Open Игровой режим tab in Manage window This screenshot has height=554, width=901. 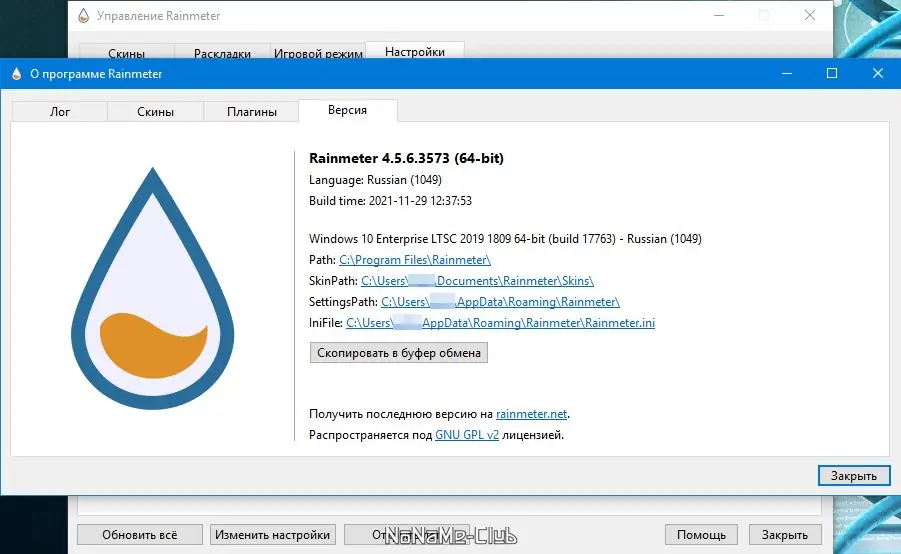click(318, 53)
